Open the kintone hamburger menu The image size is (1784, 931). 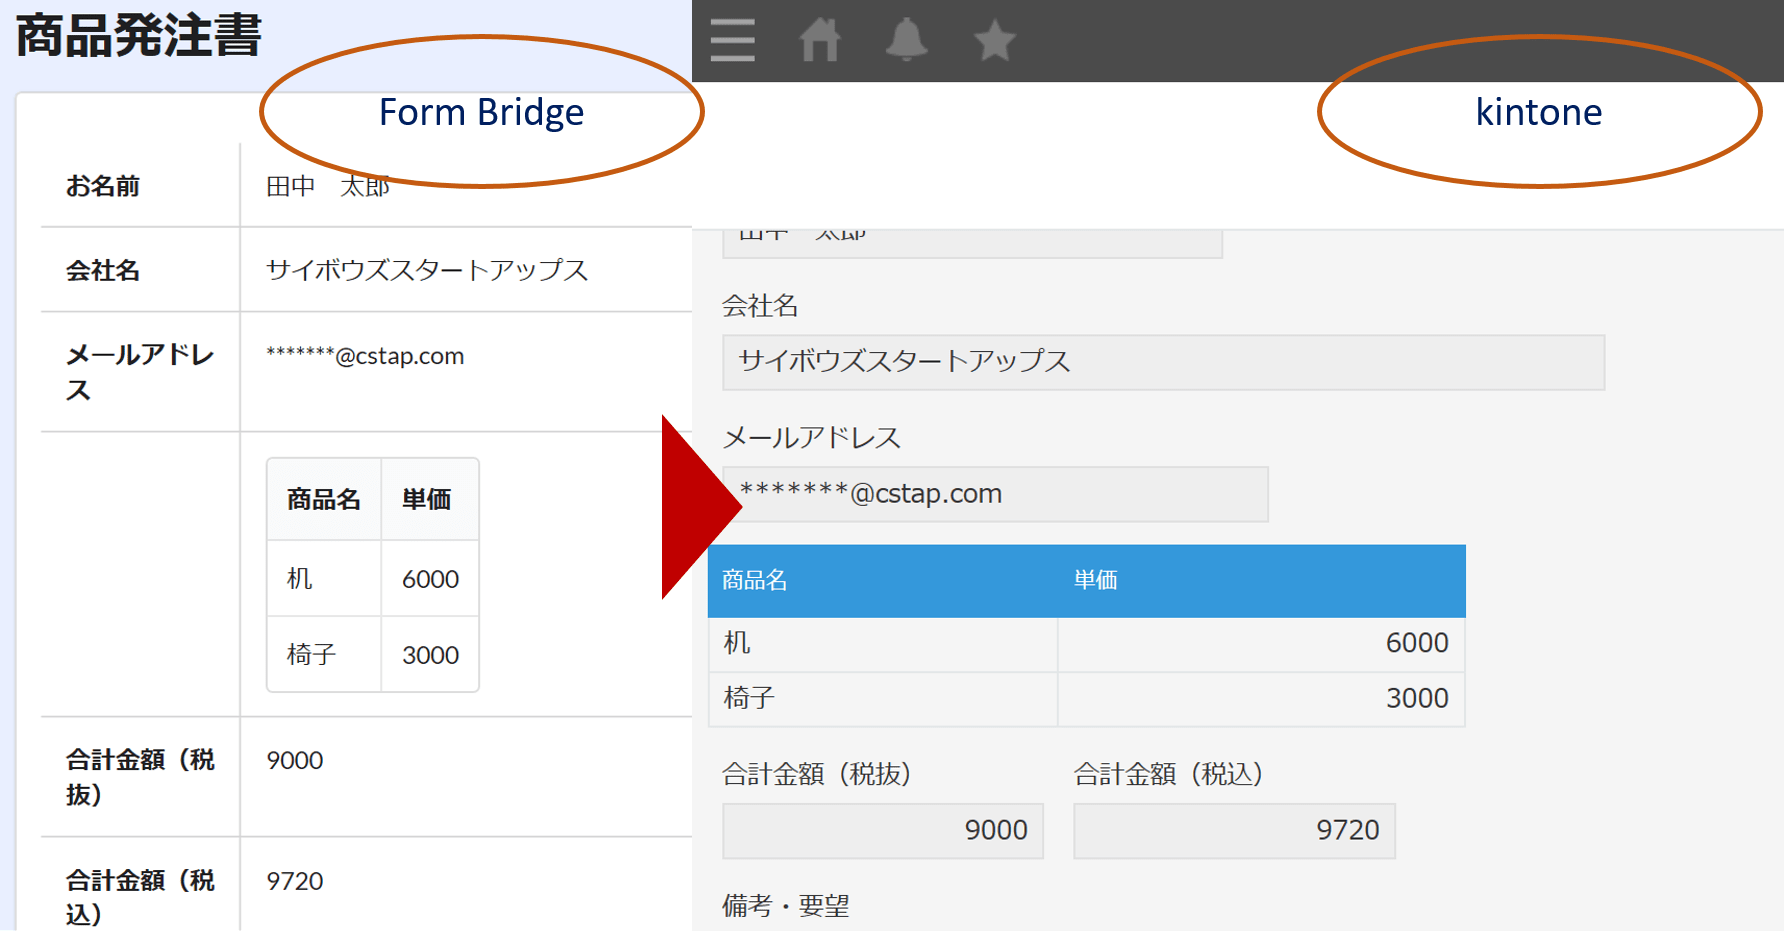[732, 41]
